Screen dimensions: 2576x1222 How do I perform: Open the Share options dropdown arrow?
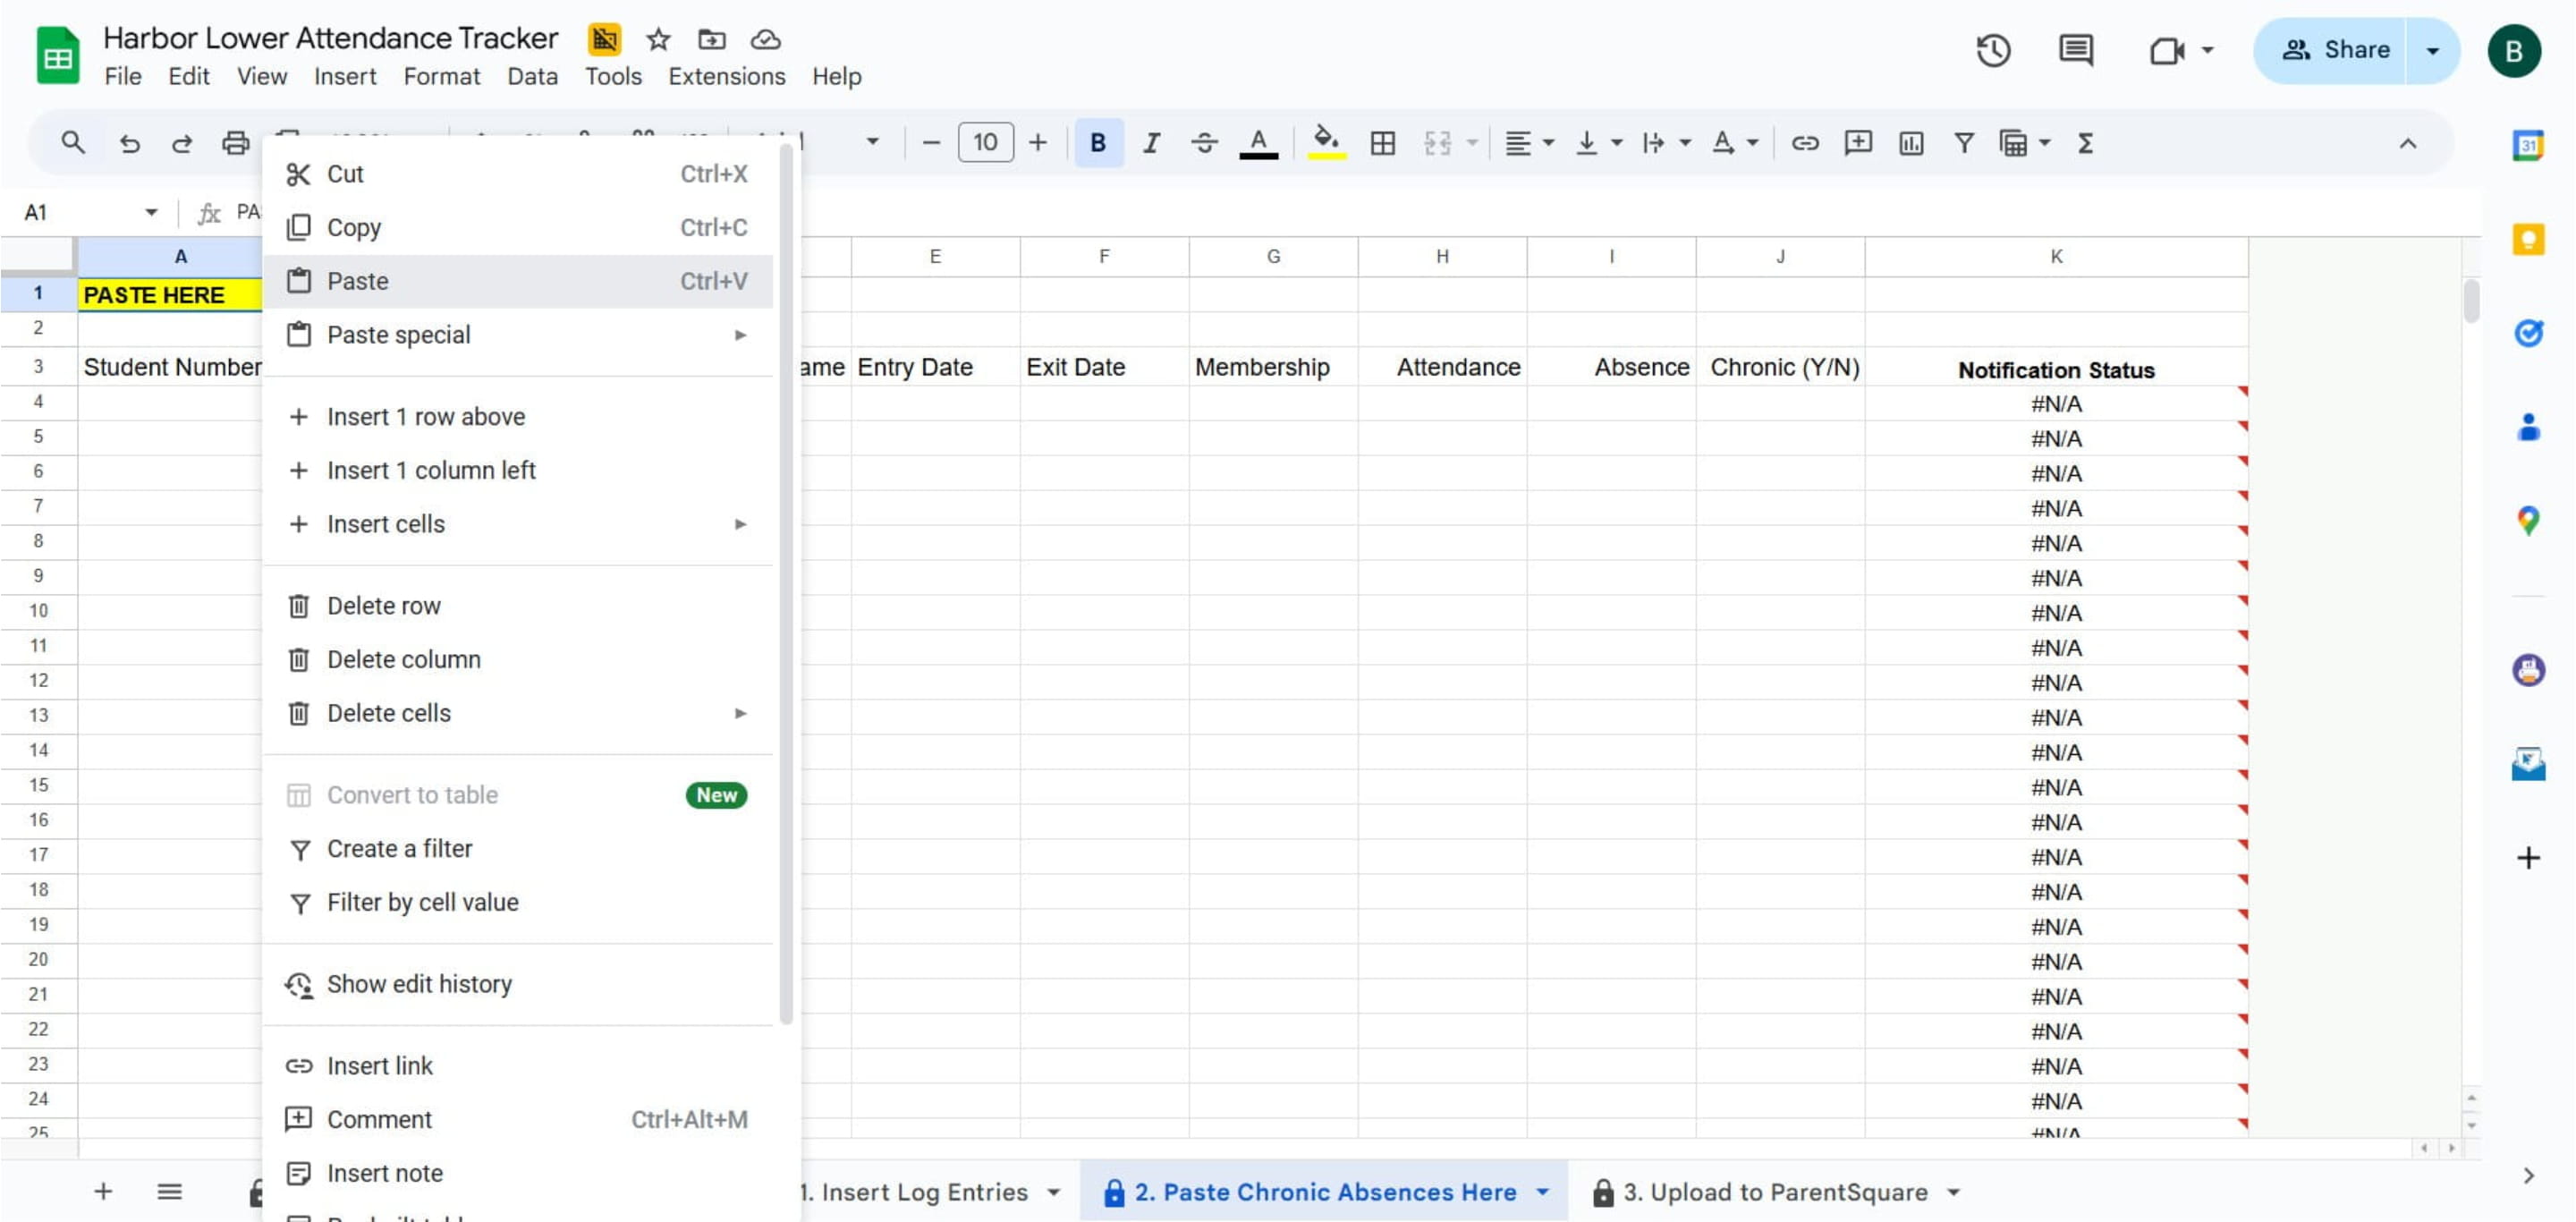[x=2432, y=50]
